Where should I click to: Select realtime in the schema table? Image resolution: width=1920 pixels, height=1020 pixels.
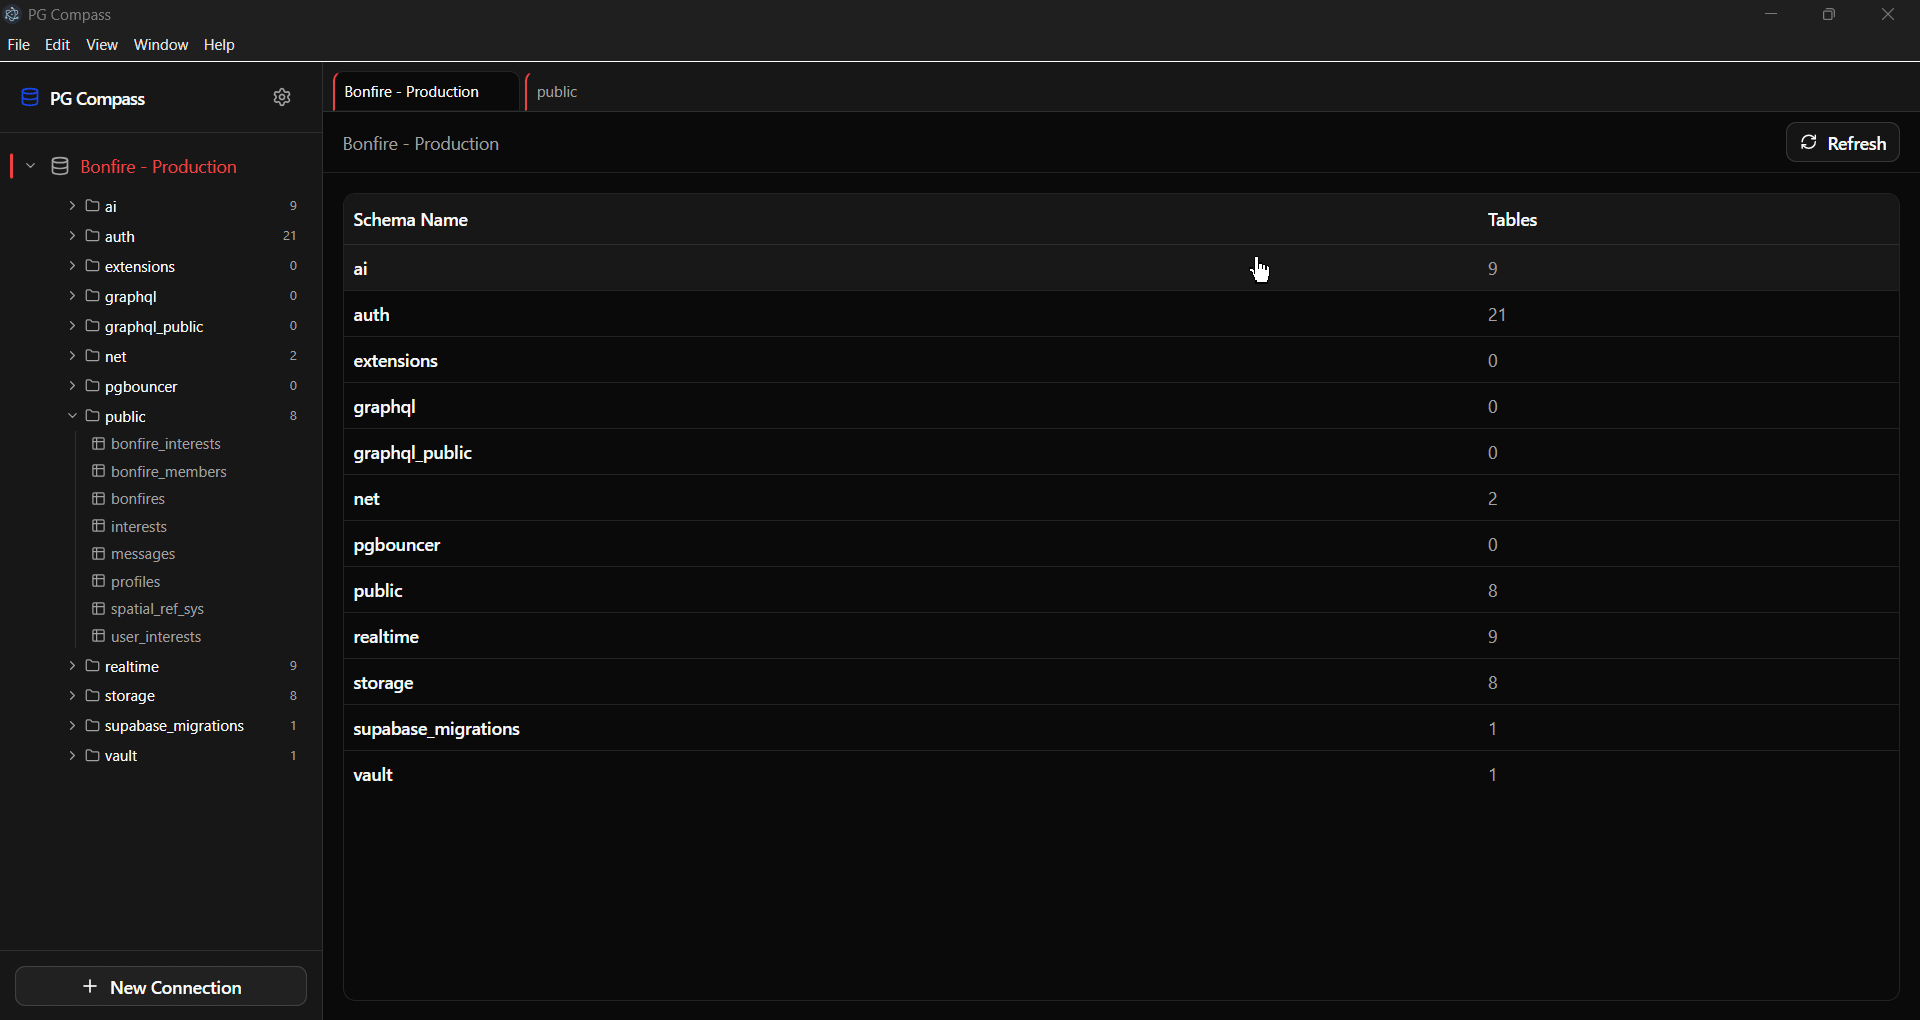1121,637
